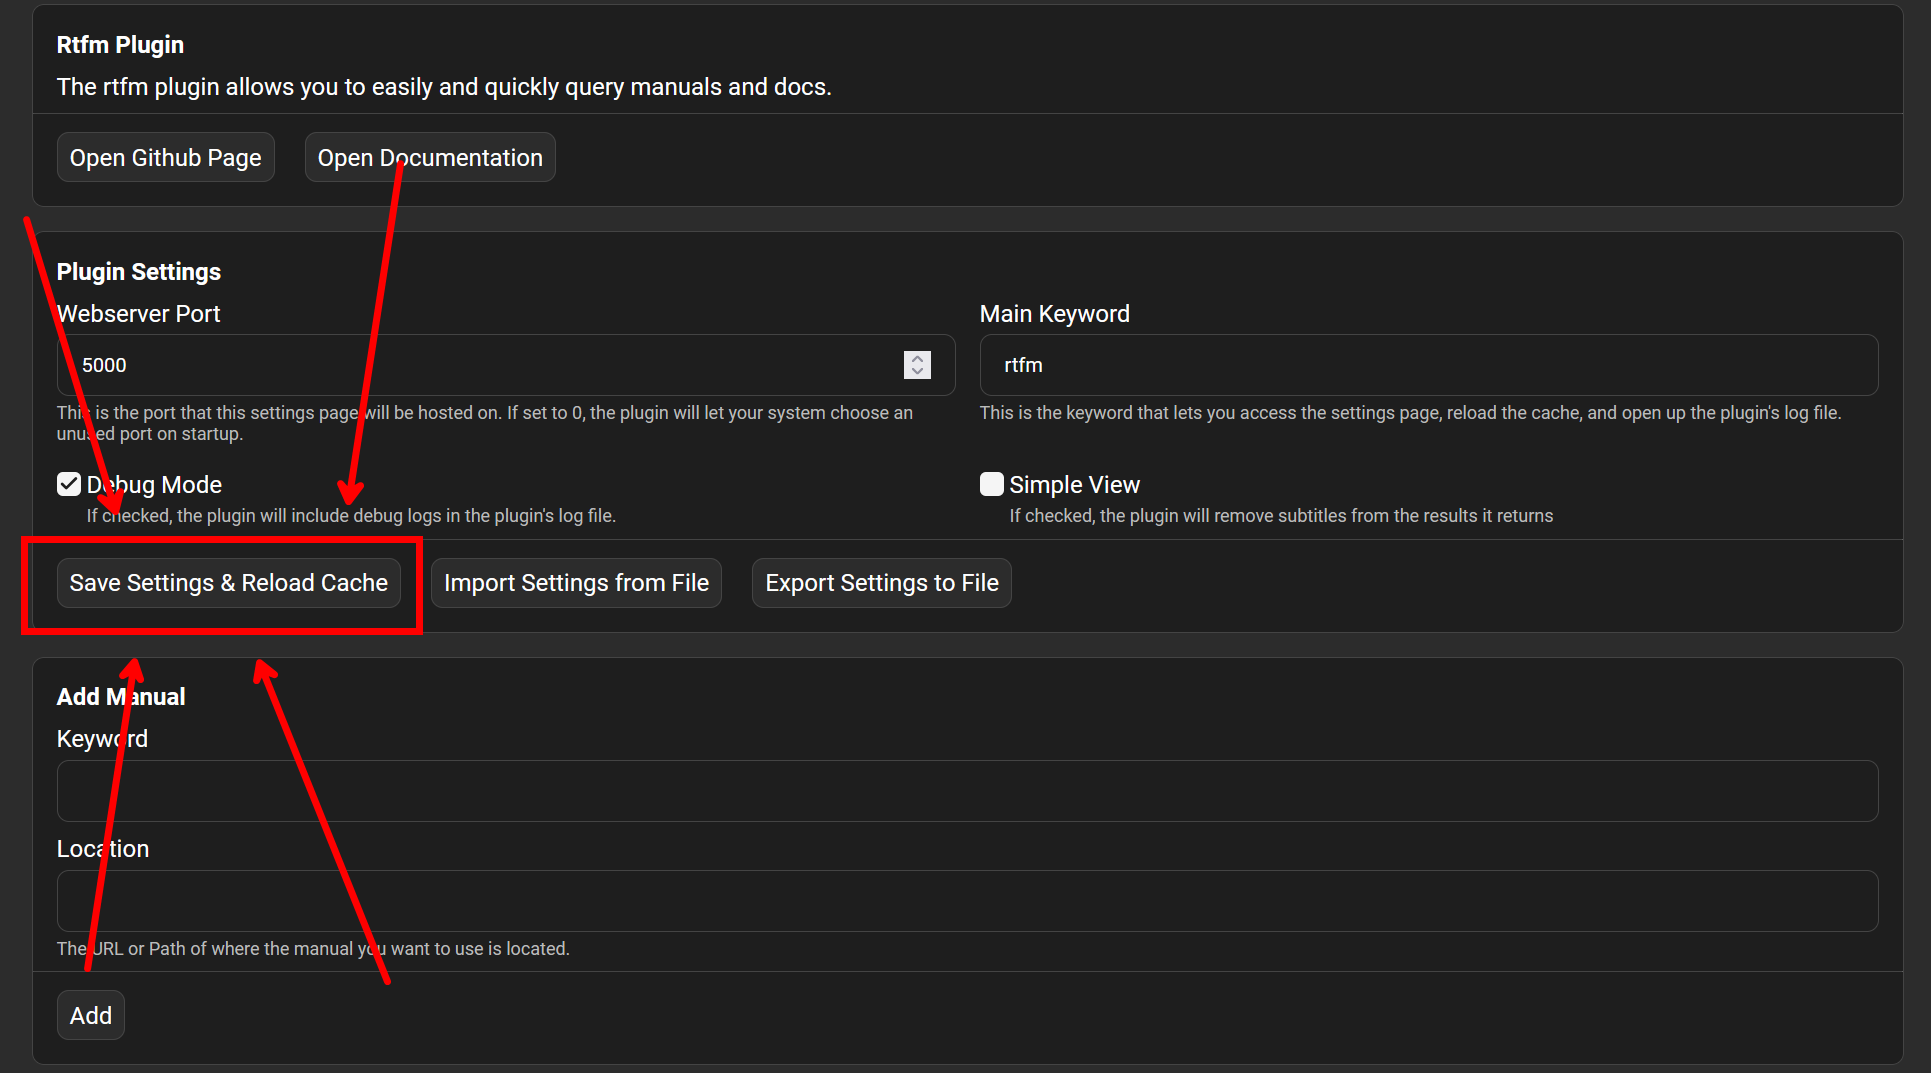This screenshot has width=1931, height=1073.
Task: Click the Webserver Port stepper up arrow
Action: coord(917,359)
